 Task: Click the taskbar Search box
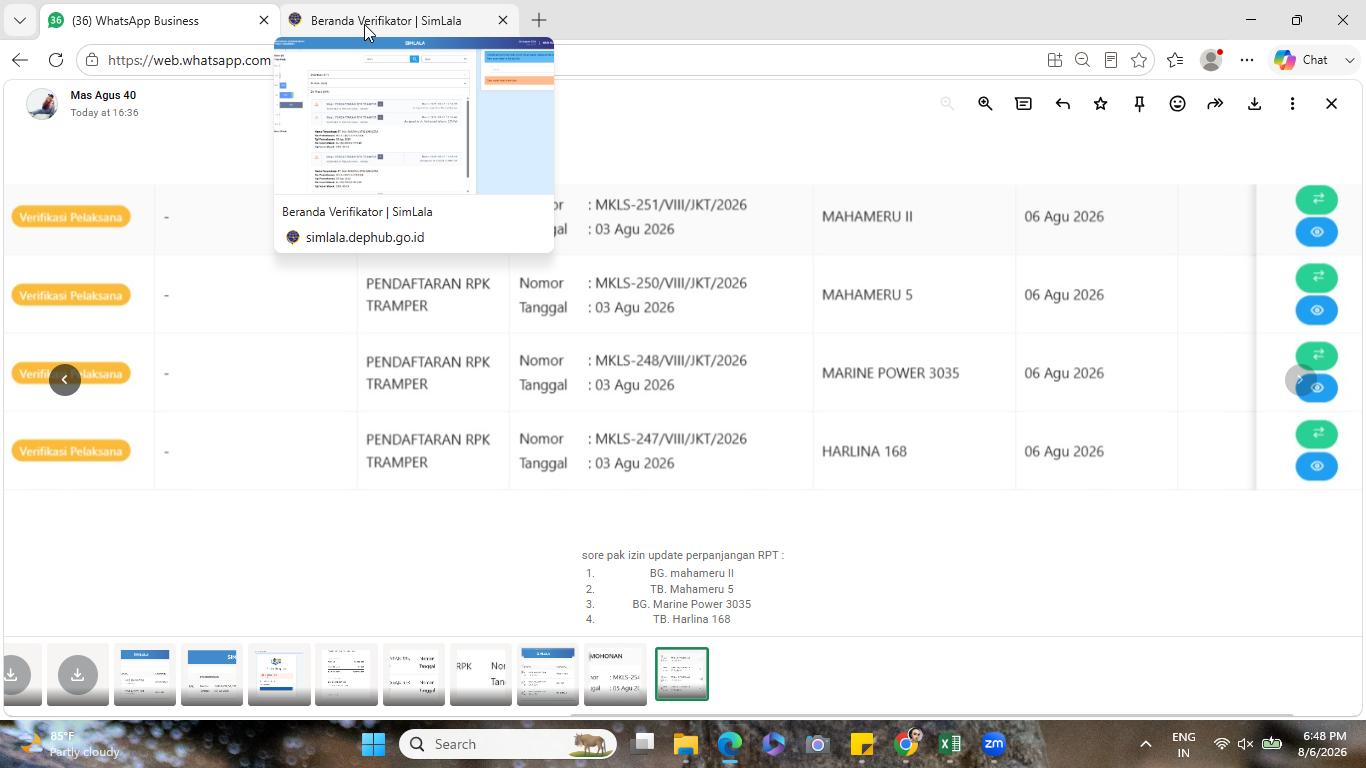(509, 744)
